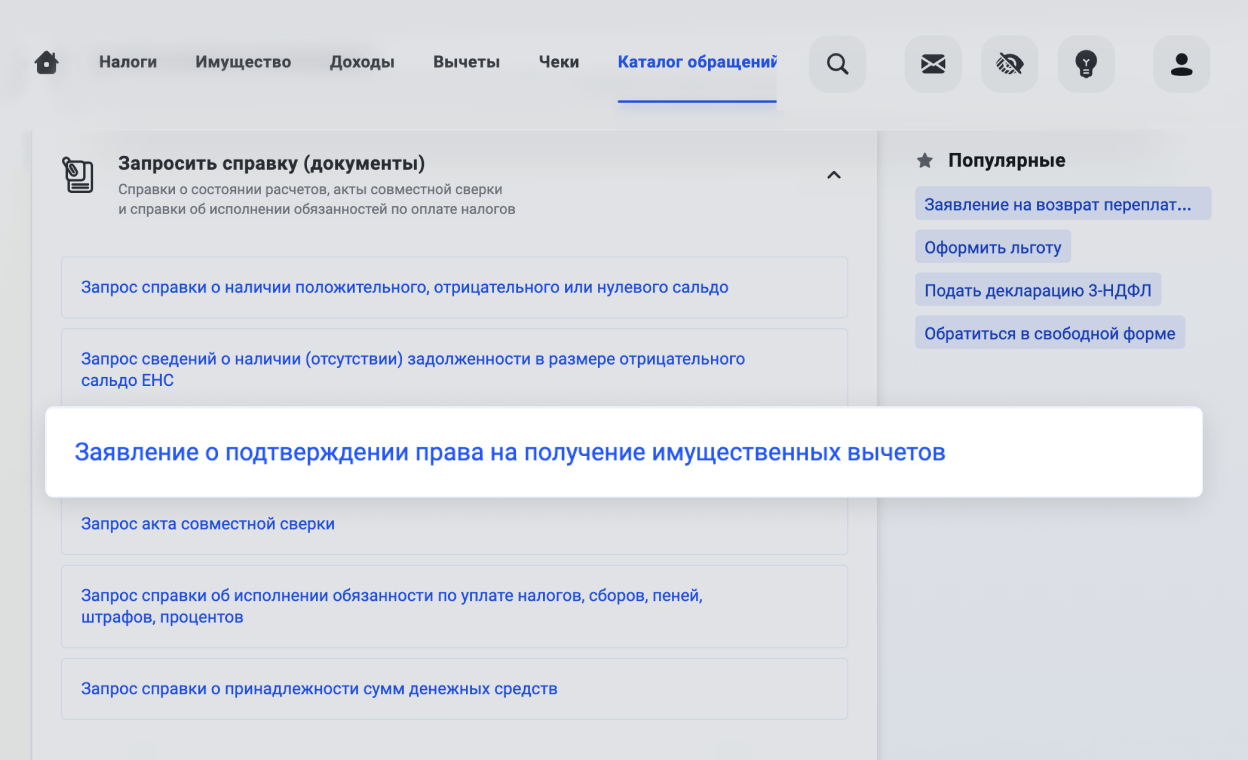Open the search magnifier icon
Image resolution: width=1248 pixels, height=760 pixels.
tap(837, 64)
